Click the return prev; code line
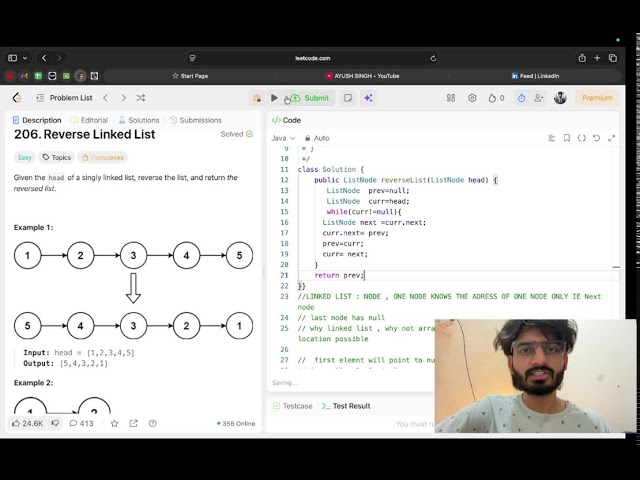 coord(339,276)
